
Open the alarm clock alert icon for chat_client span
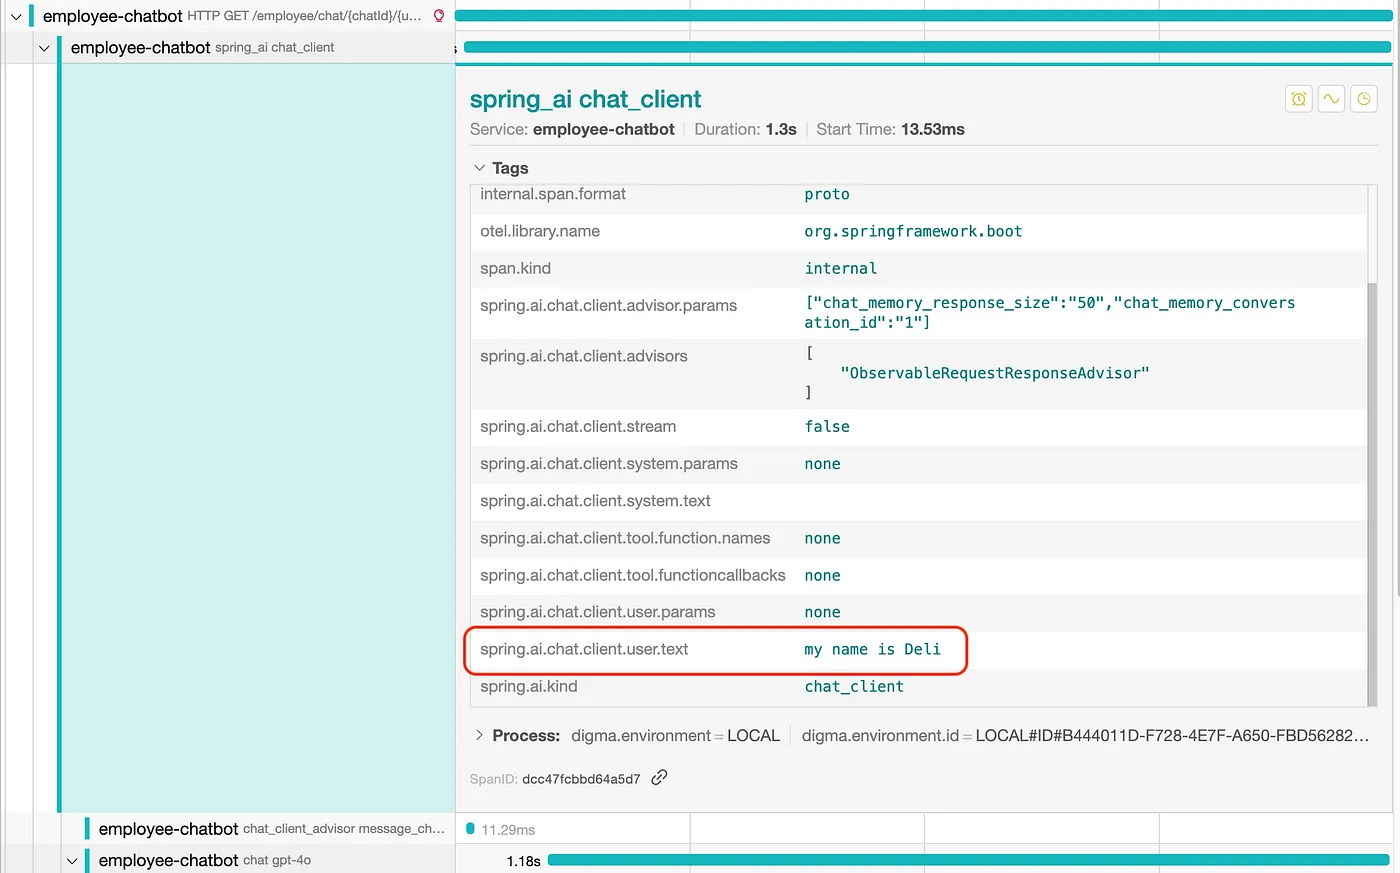pos(1298,98)
